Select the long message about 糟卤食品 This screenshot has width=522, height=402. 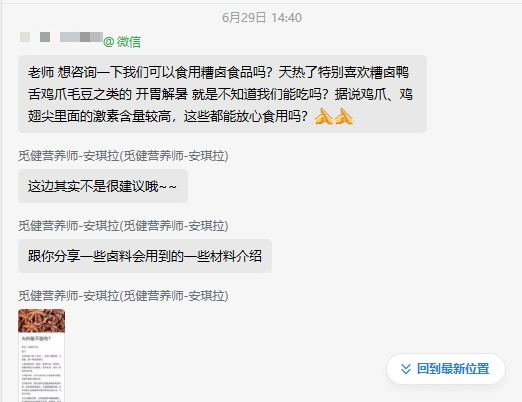(x=222, y=94)
